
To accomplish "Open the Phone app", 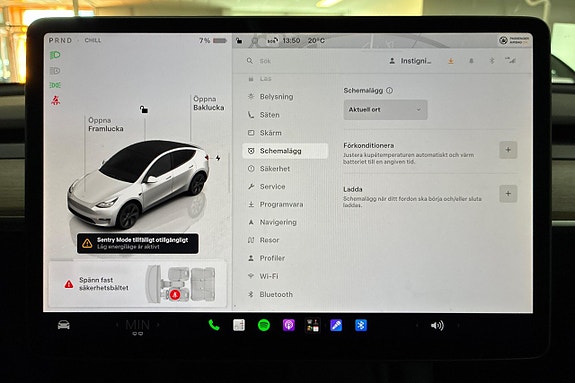I will (x=214, y=325).
